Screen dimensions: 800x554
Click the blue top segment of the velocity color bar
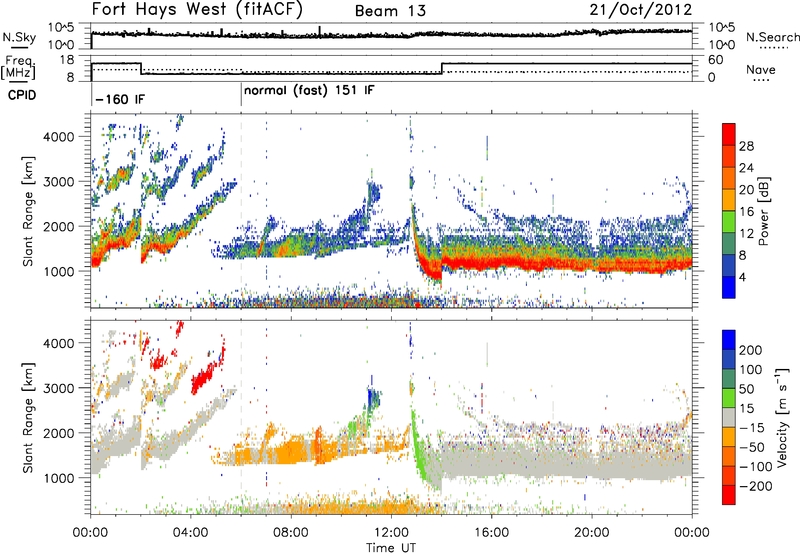(x=729, y=340)
